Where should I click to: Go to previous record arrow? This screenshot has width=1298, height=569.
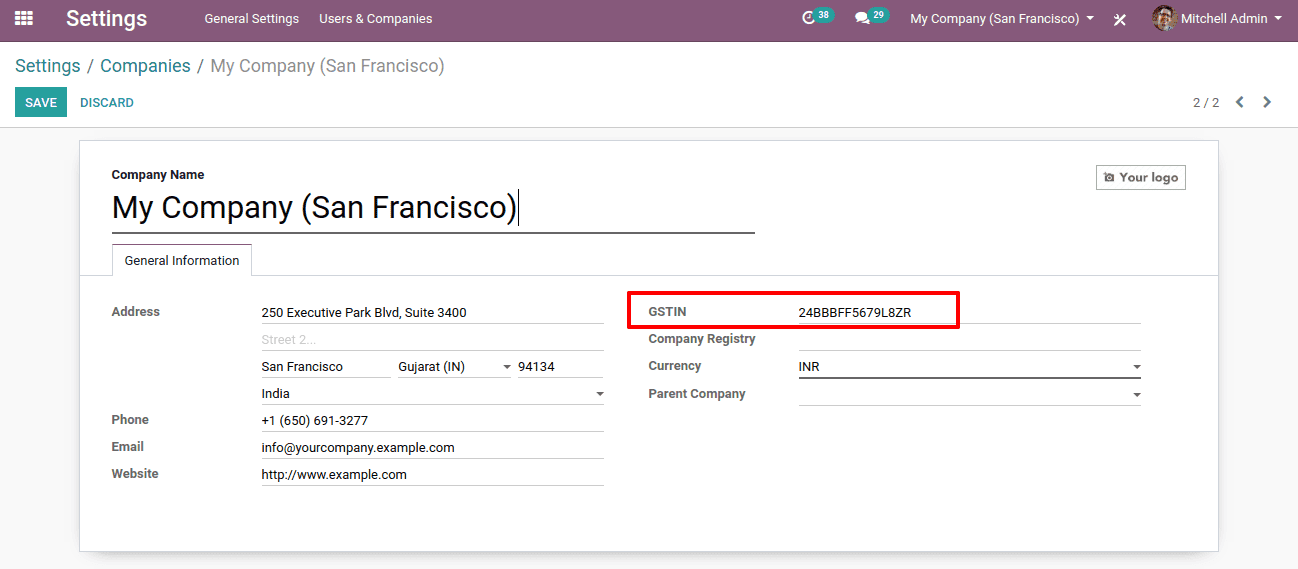1240,102
